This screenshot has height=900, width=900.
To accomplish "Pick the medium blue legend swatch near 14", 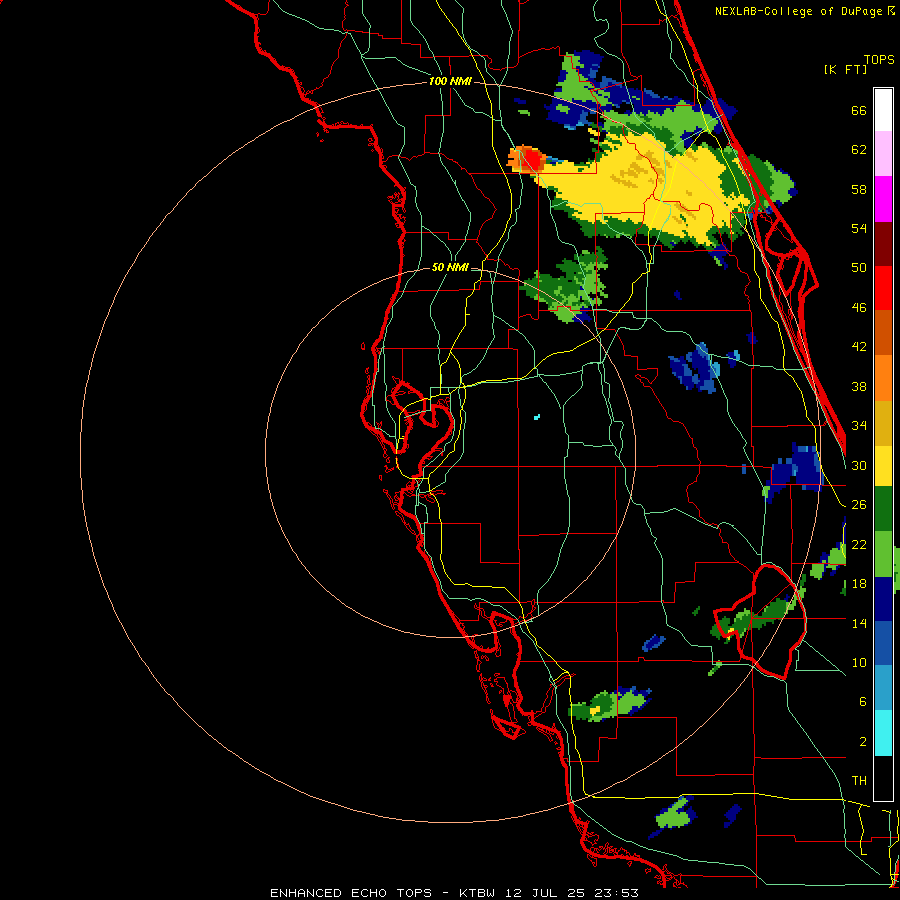I will (x=883, y=643).
